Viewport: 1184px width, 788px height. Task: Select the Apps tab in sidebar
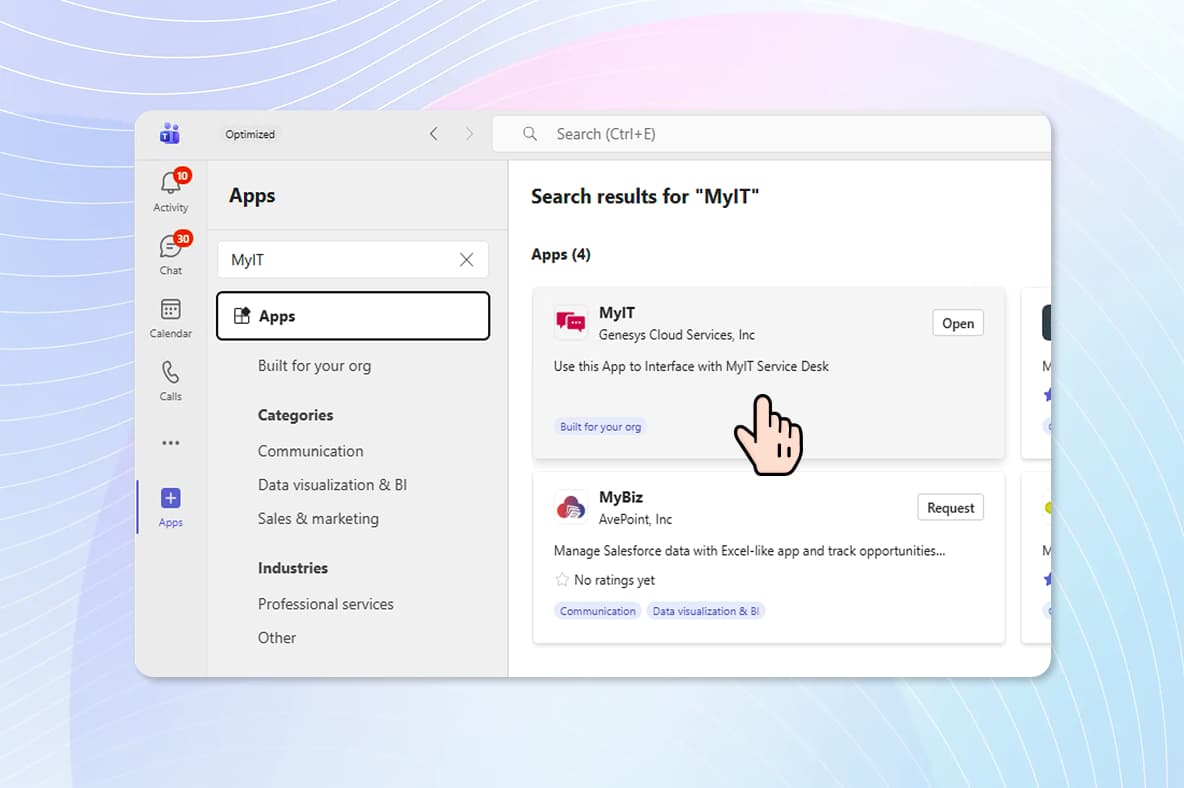click(353, 316)
